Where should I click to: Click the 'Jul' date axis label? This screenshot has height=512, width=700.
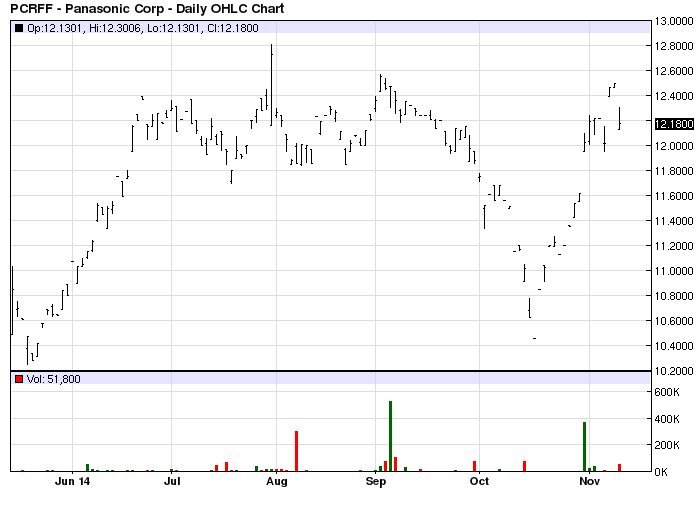click(172, 481)
